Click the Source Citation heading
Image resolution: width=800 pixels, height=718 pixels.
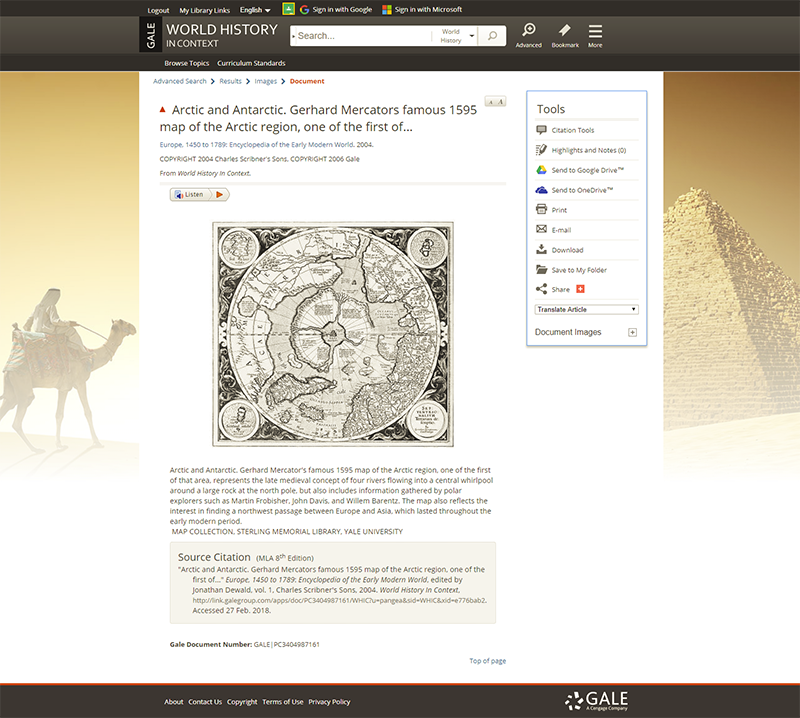(x=214, y=557)
